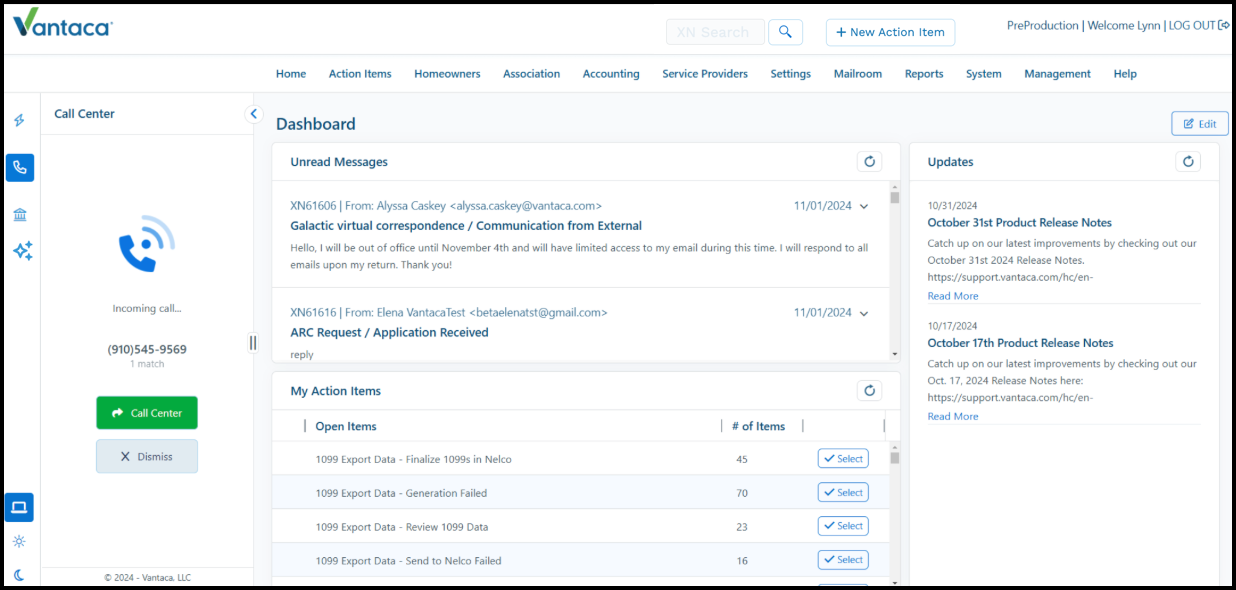The image size is (1236, 590).
Task: Open the Accounting menu
Action: 611,74
